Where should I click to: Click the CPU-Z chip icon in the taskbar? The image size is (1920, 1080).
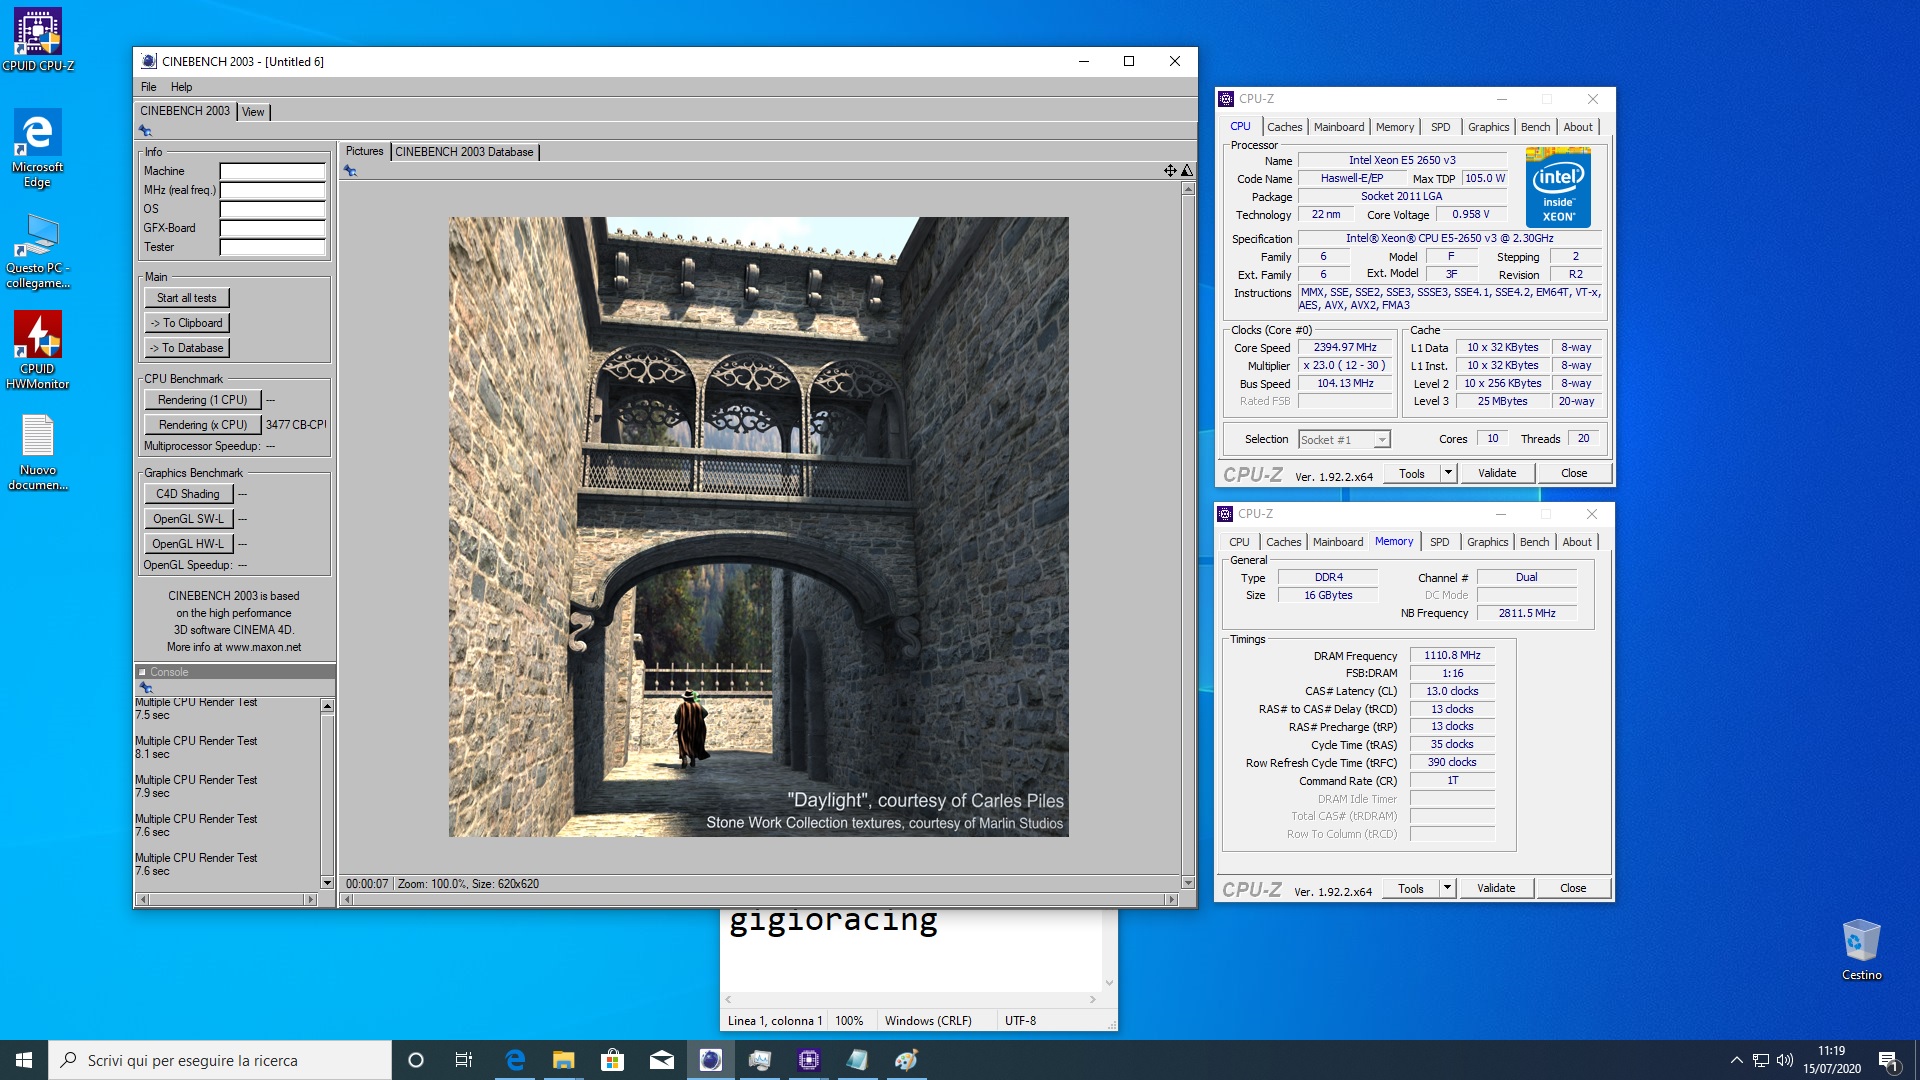[809, 1060]
